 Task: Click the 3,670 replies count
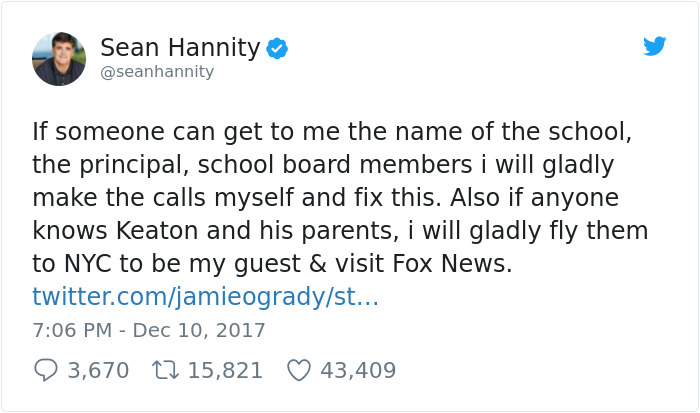tap(98, 370)
